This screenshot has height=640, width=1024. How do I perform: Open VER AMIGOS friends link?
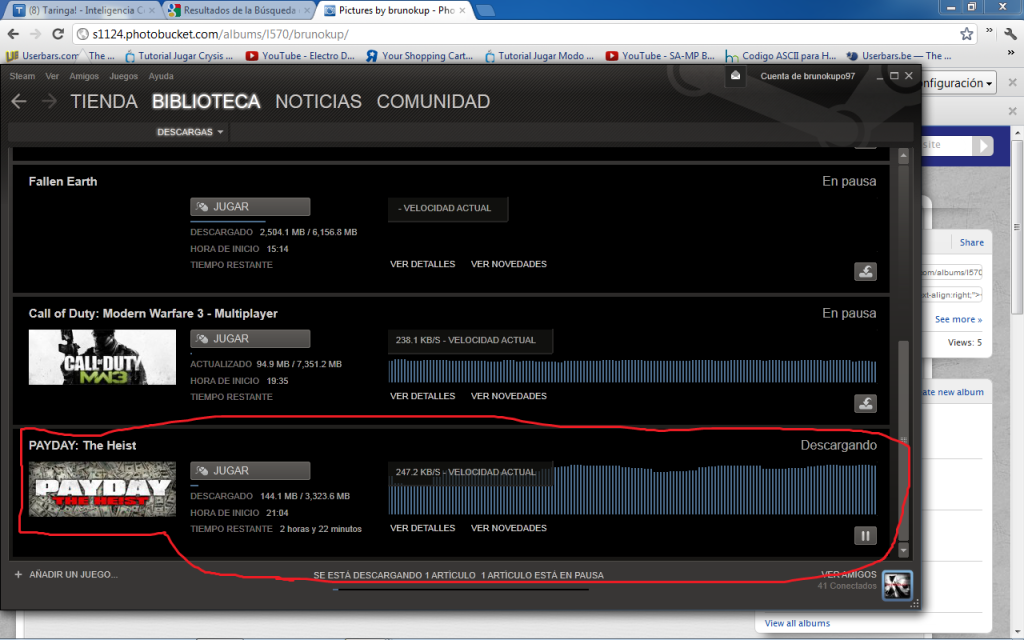coord(848,575)
